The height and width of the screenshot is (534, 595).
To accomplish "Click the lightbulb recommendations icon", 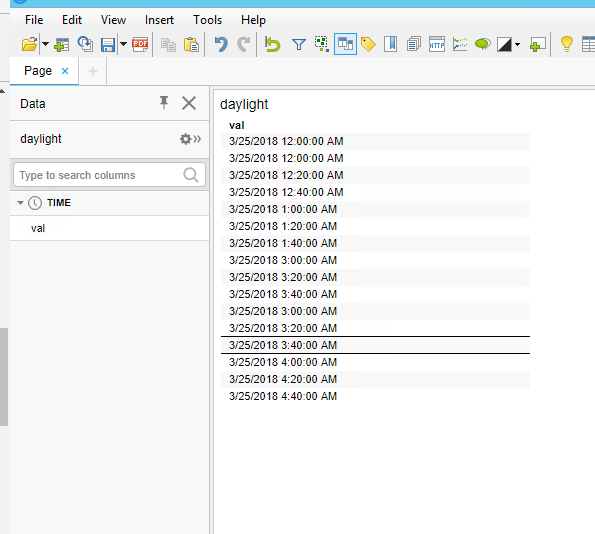I will click(567, 44).
